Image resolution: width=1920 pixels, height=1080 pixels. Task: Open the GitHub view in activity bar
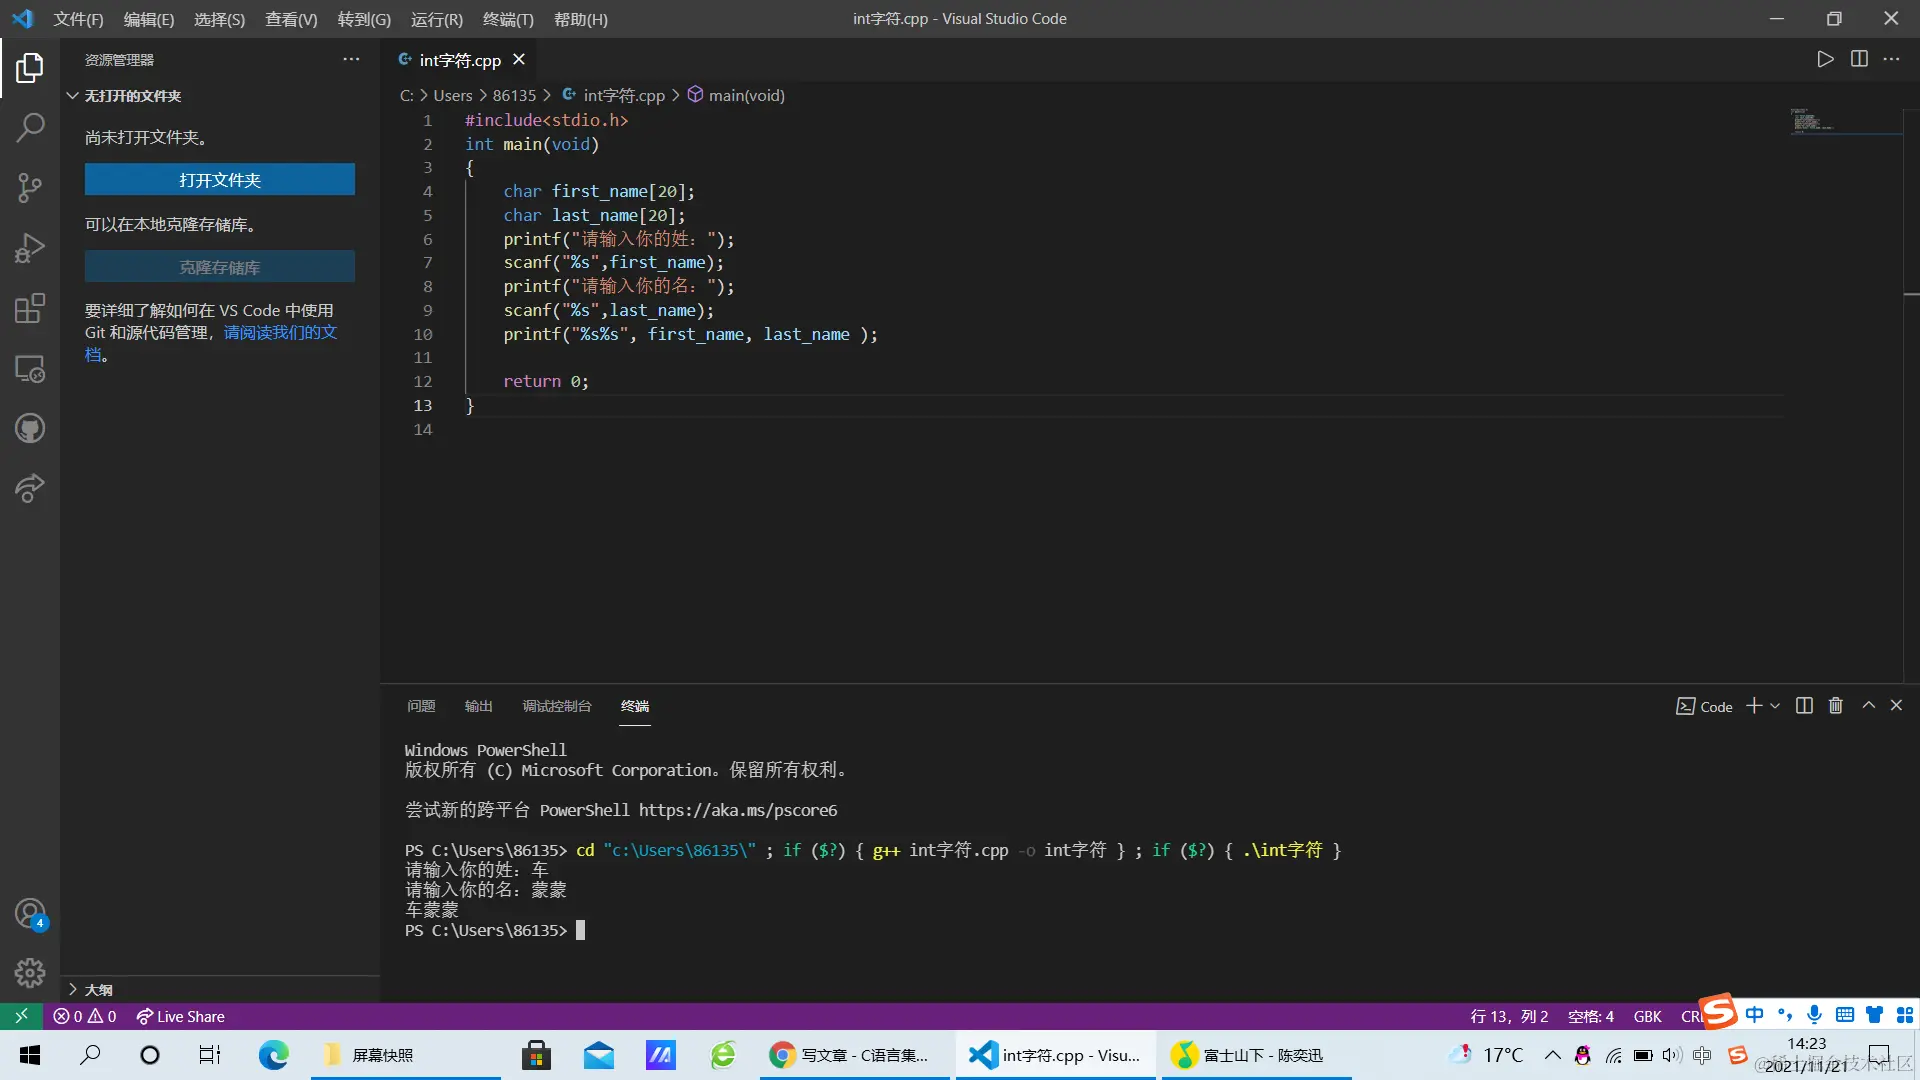tap(30, 429)
